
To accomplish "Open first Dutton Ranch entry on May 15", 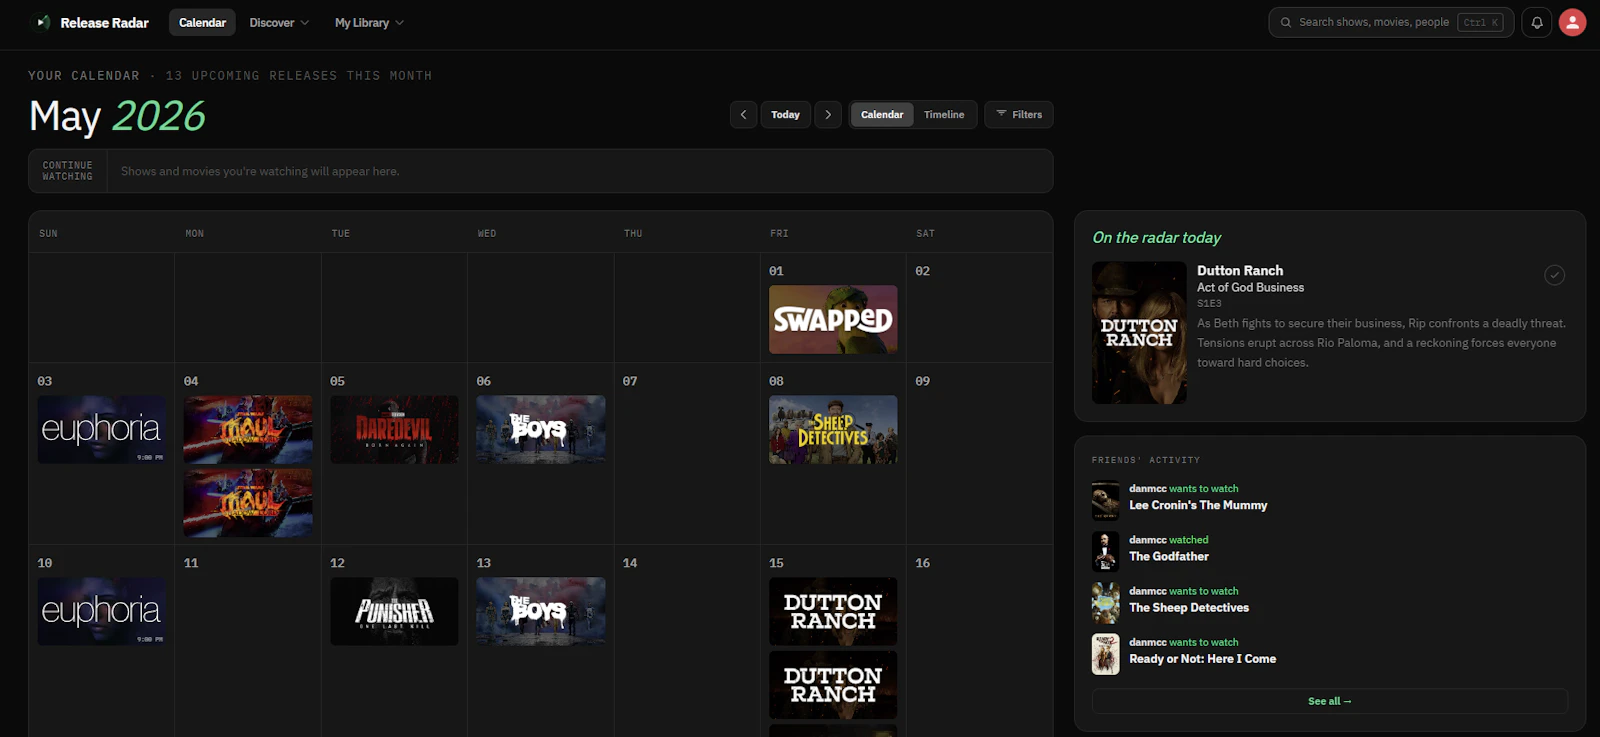I will coord(833,611).
